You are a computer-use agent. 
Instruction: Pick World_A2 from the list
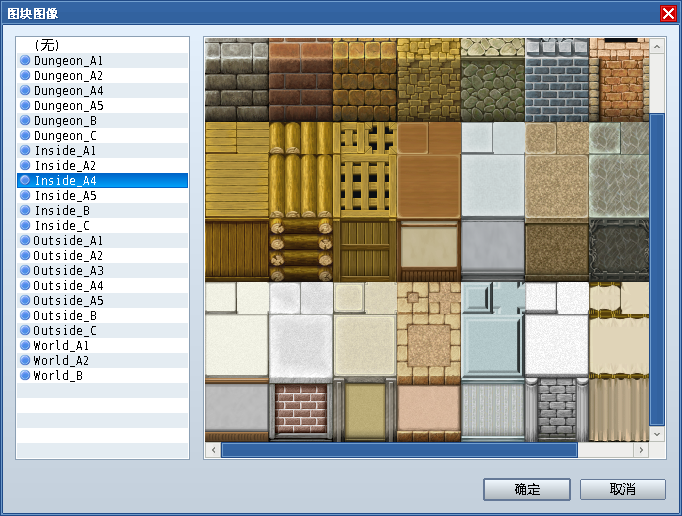click(x=103, y=361)
